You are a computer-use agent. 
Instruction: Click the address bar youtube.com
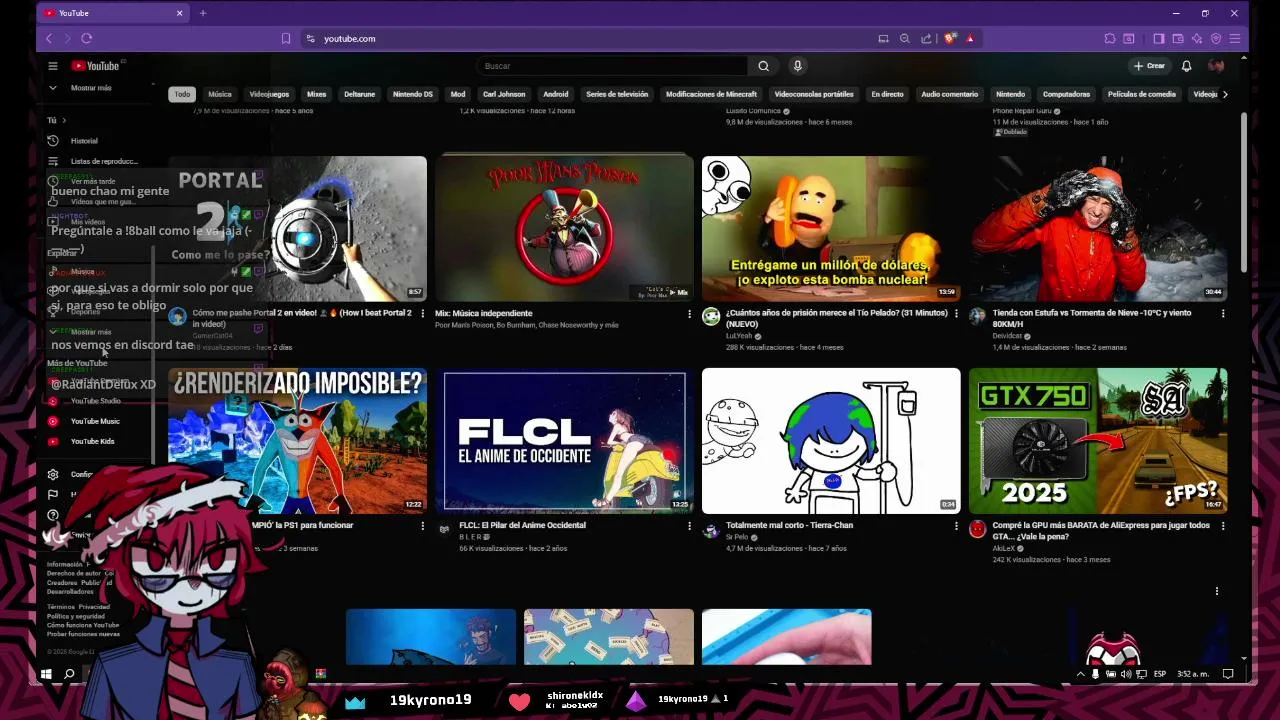click(x=350, y=38)
